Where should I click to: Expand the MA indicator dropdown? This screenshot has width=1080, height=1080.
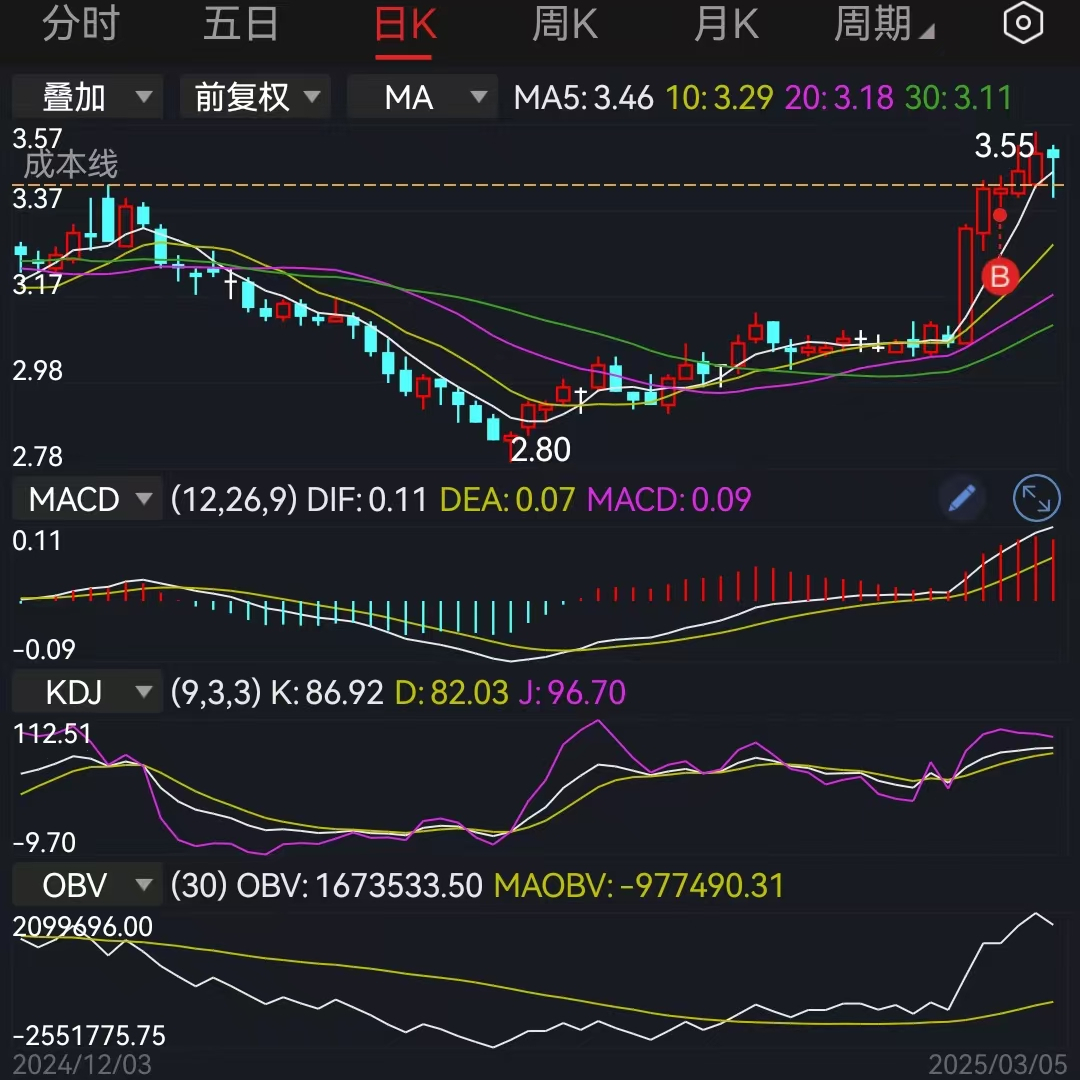click(422, 96)
